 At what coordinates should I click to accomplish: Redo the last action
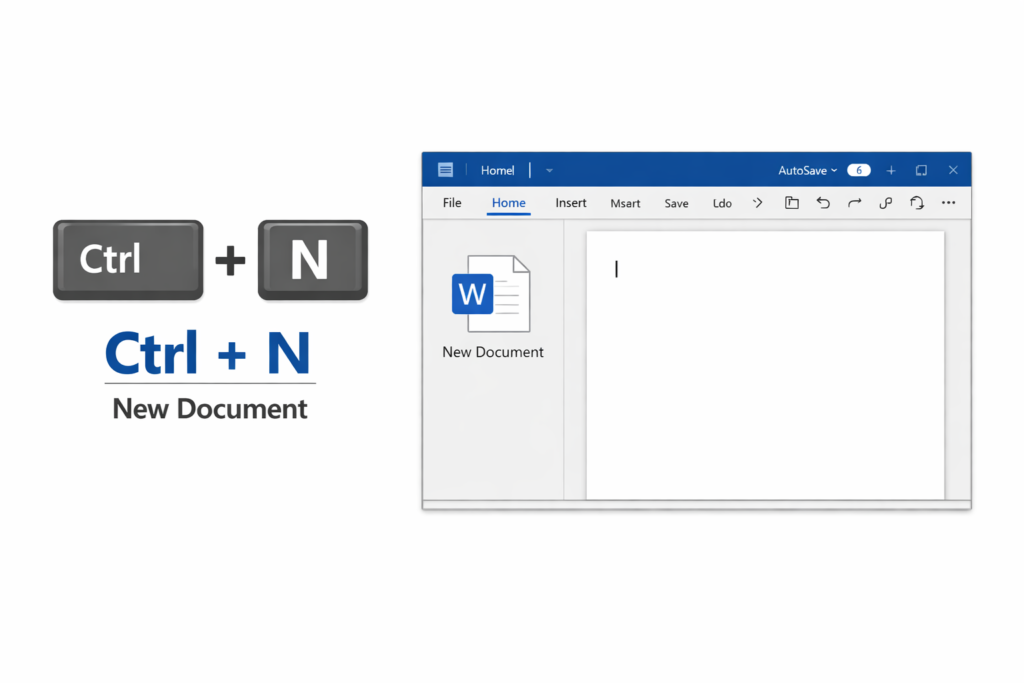[854, 202]
